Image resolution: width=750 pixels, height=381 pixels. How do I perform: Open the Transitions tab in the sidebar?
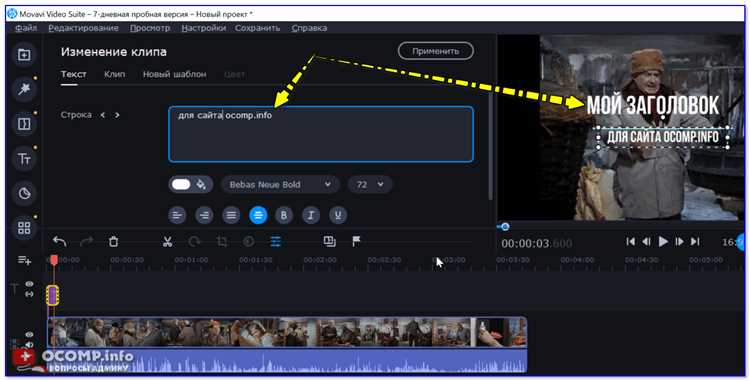point(24,124)
